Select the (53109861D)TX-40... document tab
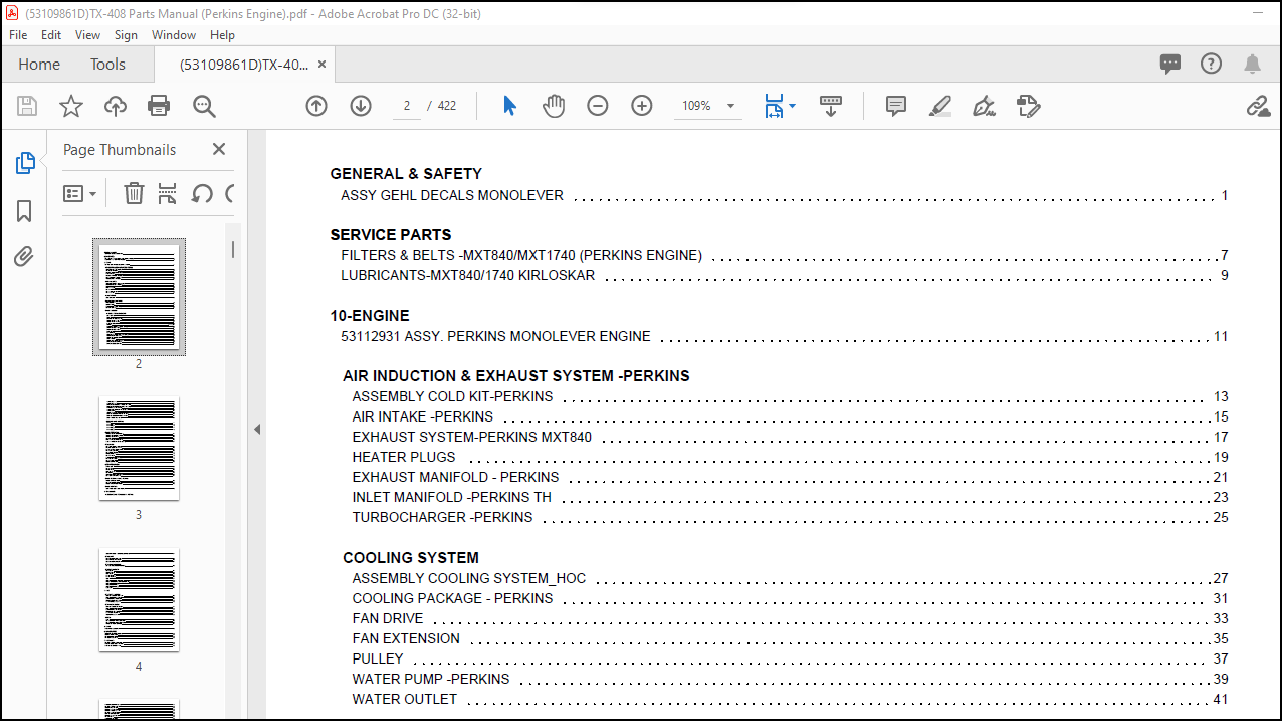The width and height of the screenshot is (1282, 721). [x=244, y=64]
